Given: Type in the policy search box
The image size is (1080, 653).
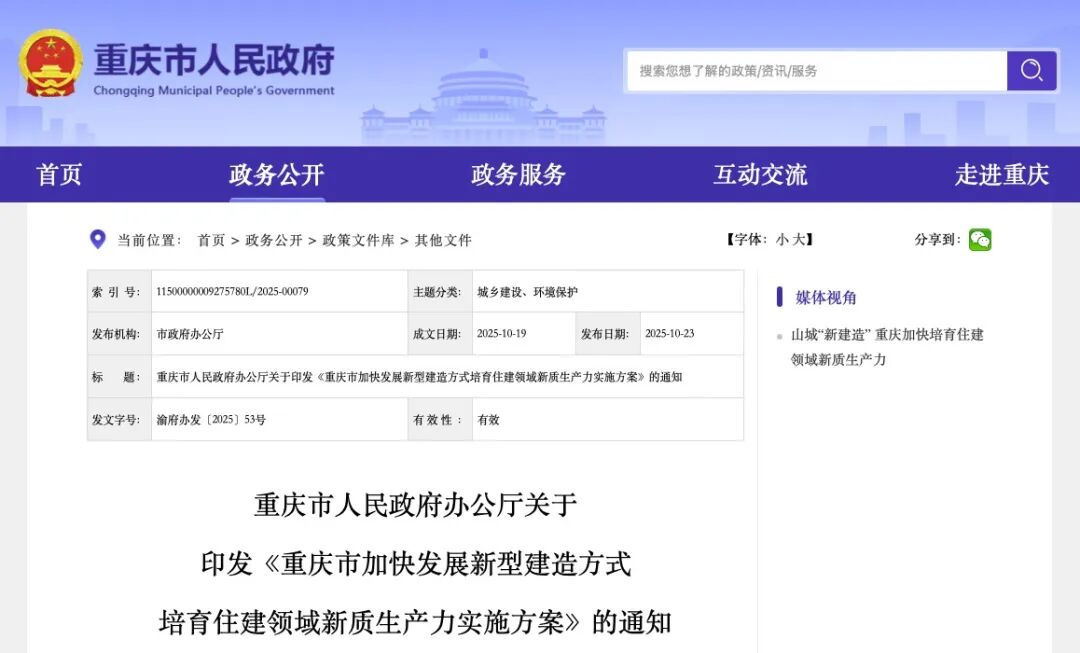Looking at the screenshot, I should [815, 71].
